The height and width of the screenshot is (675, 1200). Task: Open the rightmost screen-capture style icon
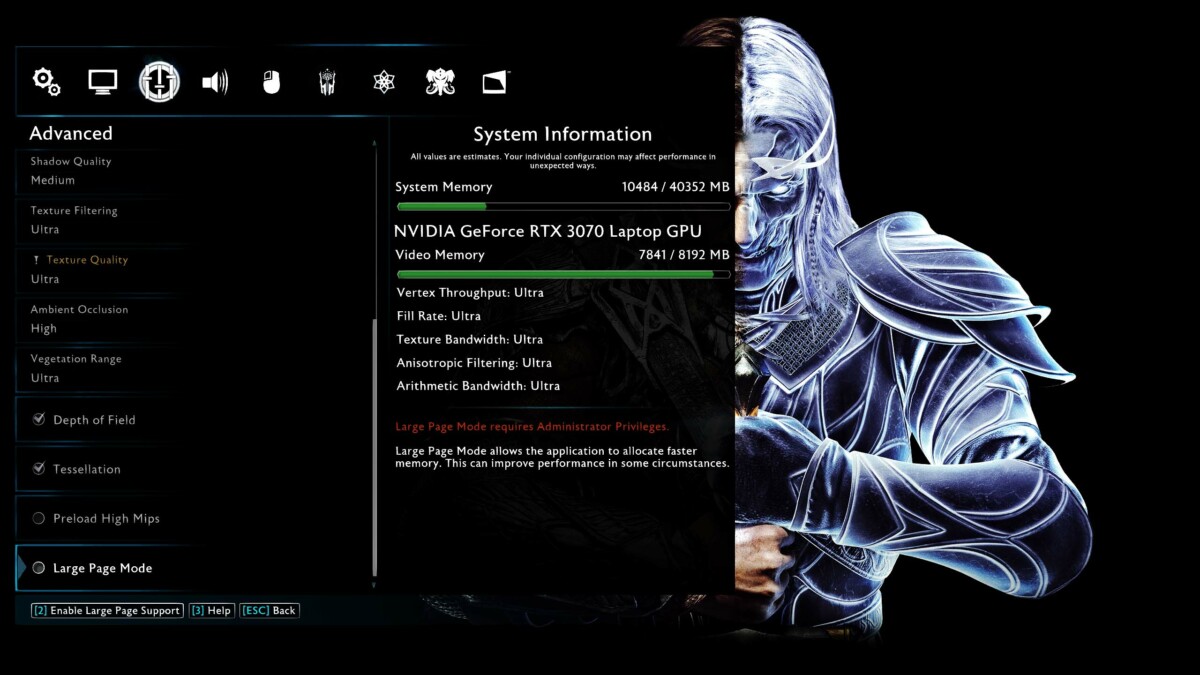[496, 82]
